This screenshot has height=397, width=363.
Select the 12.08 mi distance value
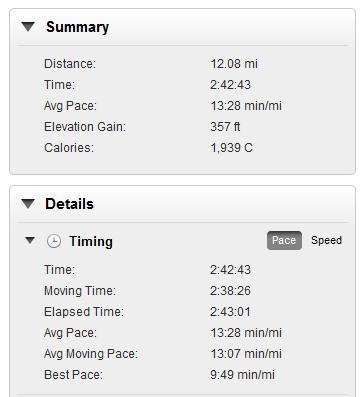[234, 64]
